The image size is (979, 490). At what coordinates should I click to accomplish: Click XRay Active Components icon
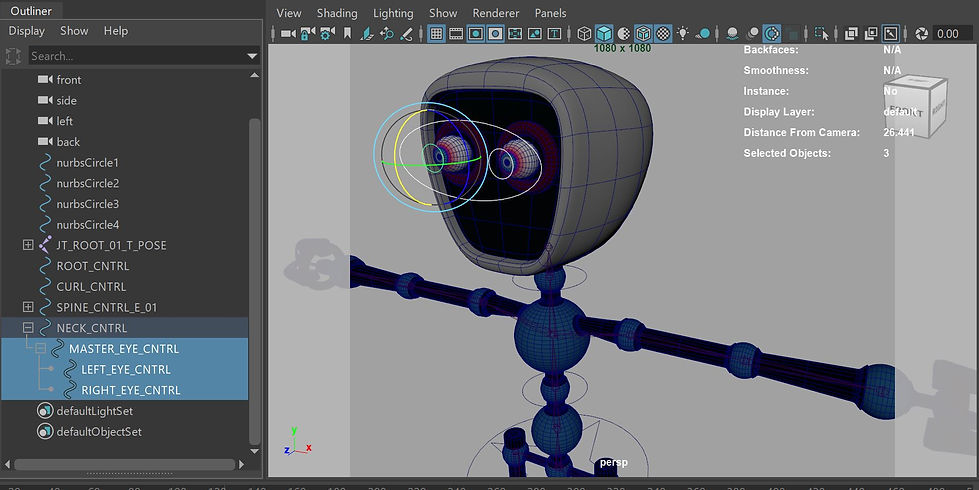(871, 34)
